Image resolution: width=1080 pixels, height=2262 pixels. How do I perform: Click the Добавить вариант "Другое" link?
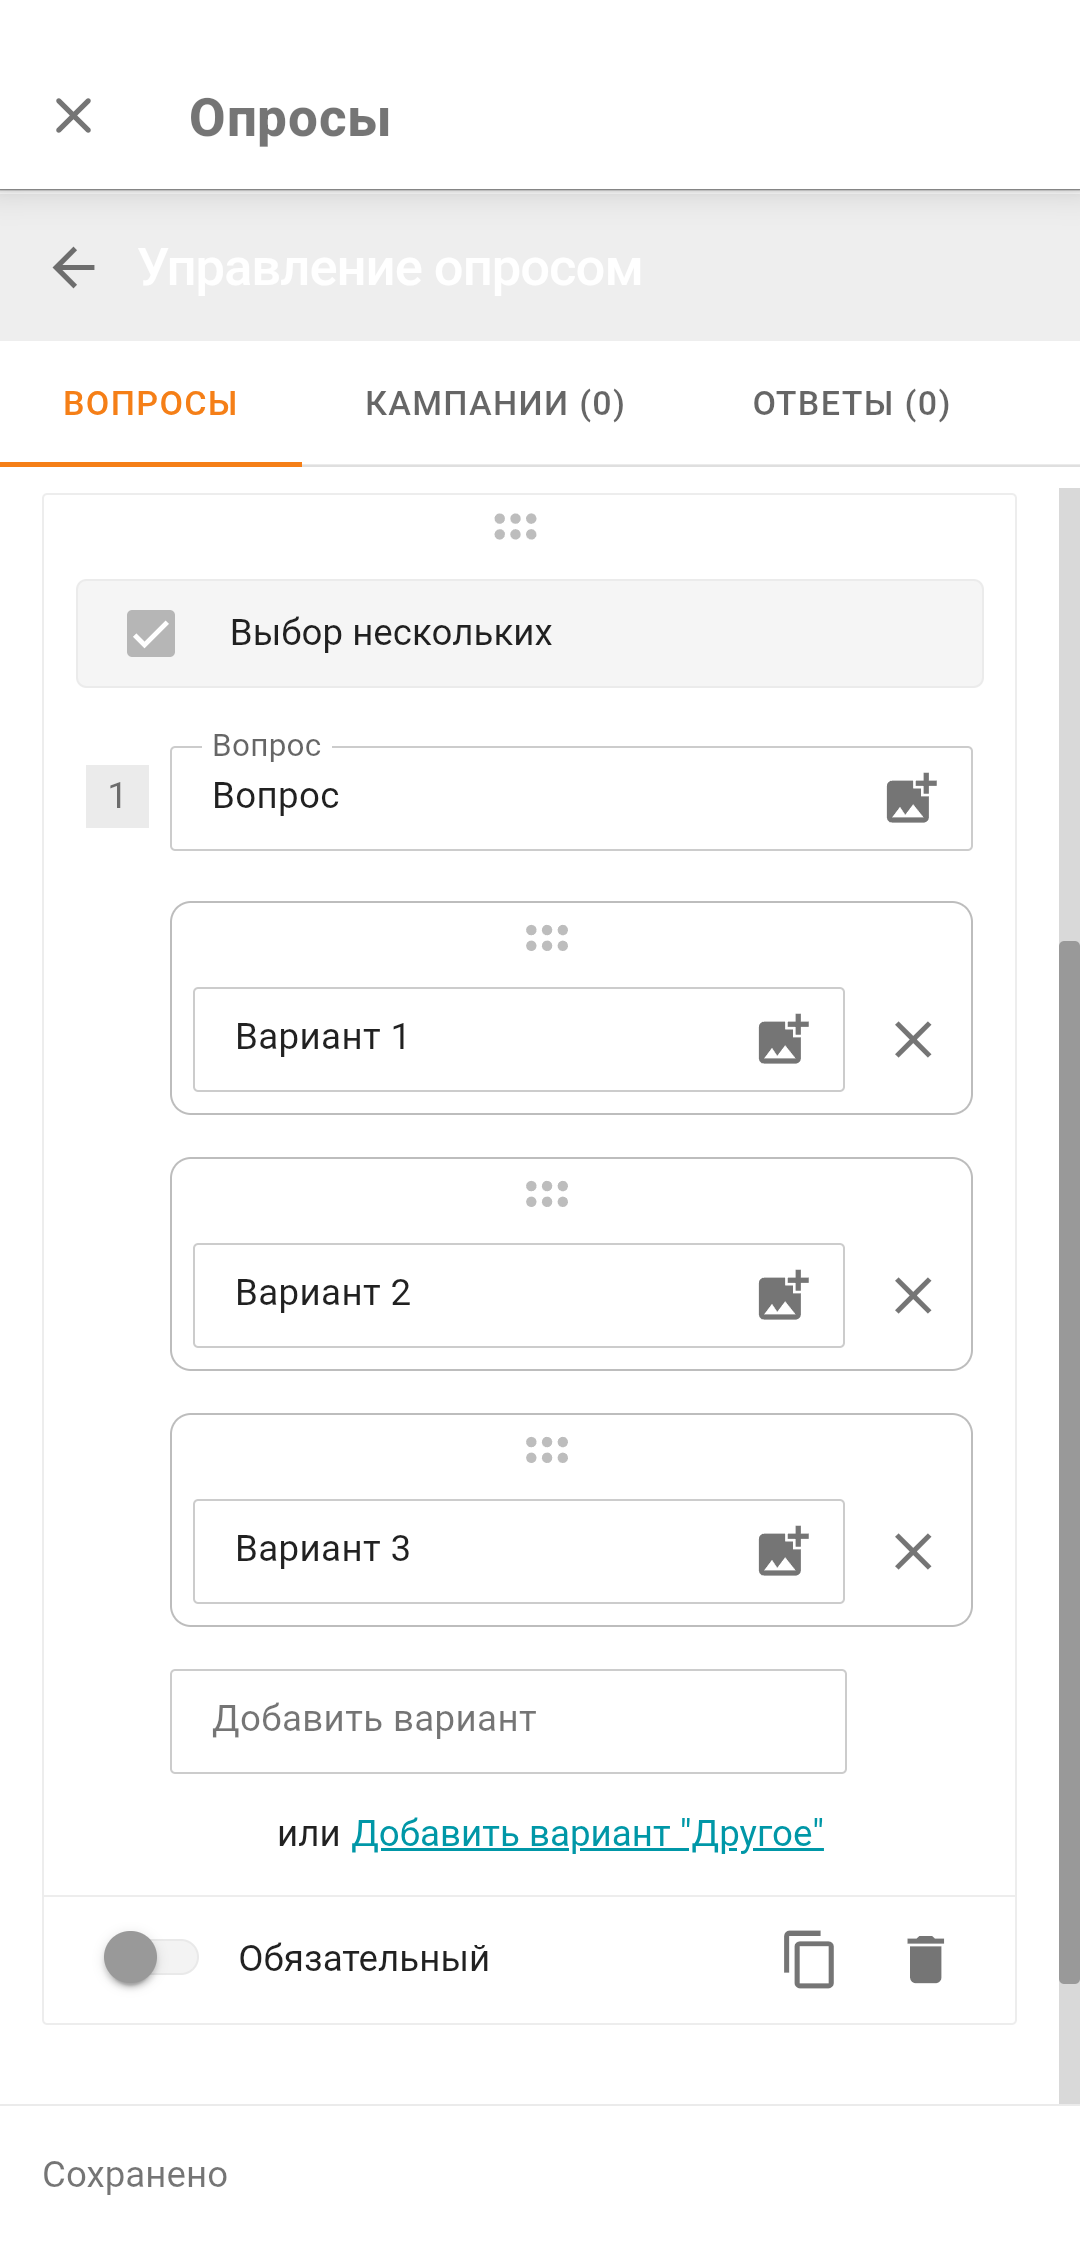[x=587, y=1833]
